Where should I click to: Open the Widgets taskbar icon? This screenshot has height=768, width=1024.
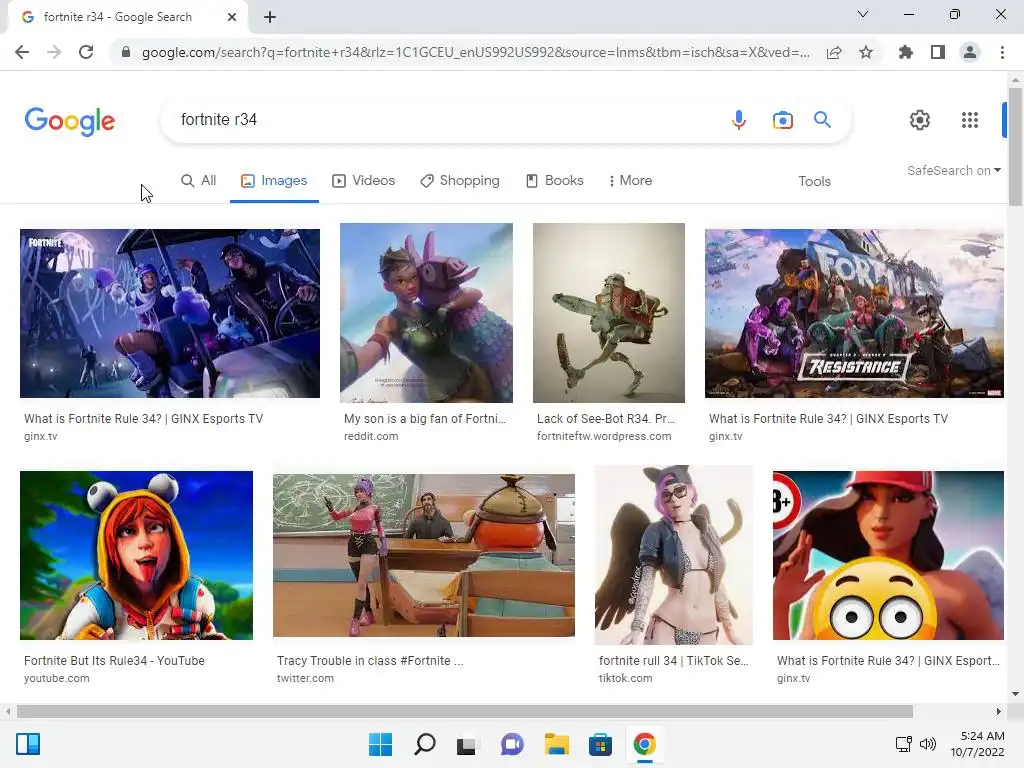pyautogui.click(x=28, y=744)
